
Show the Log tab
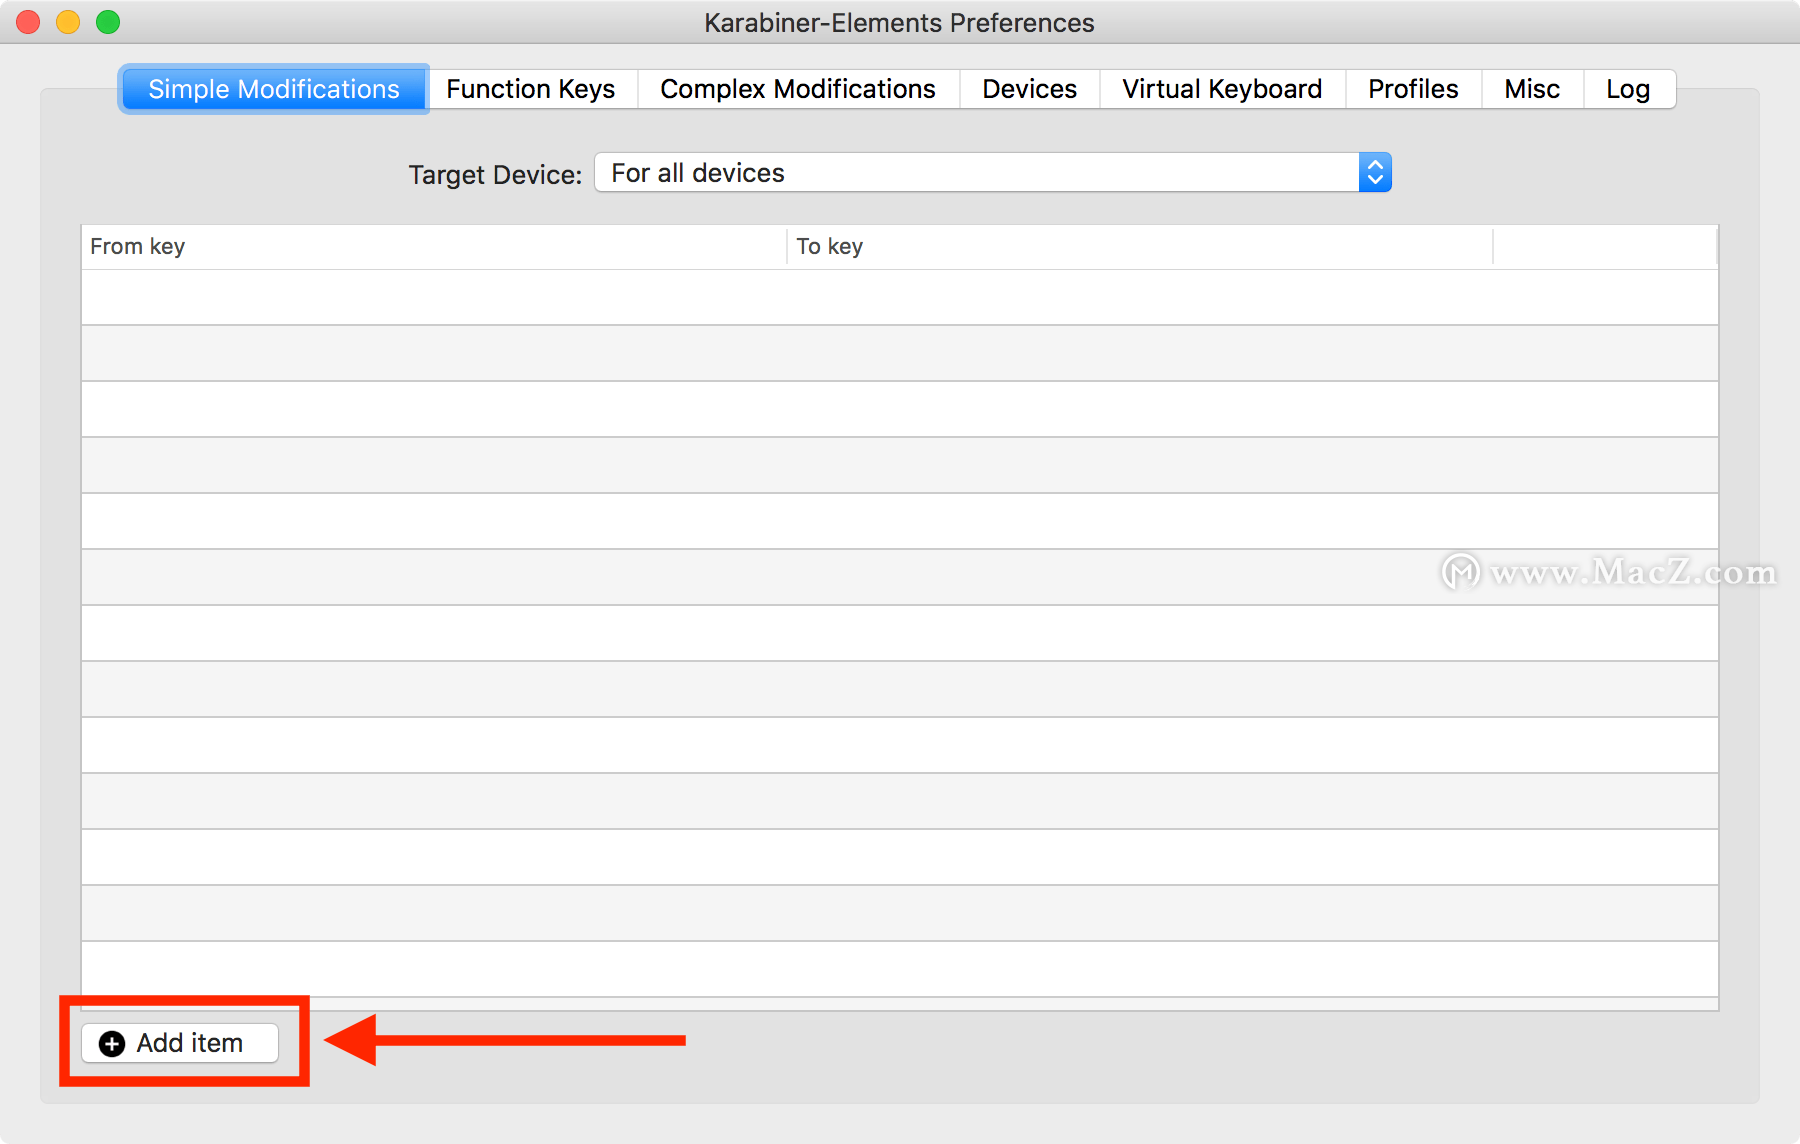click(1628, 89)
